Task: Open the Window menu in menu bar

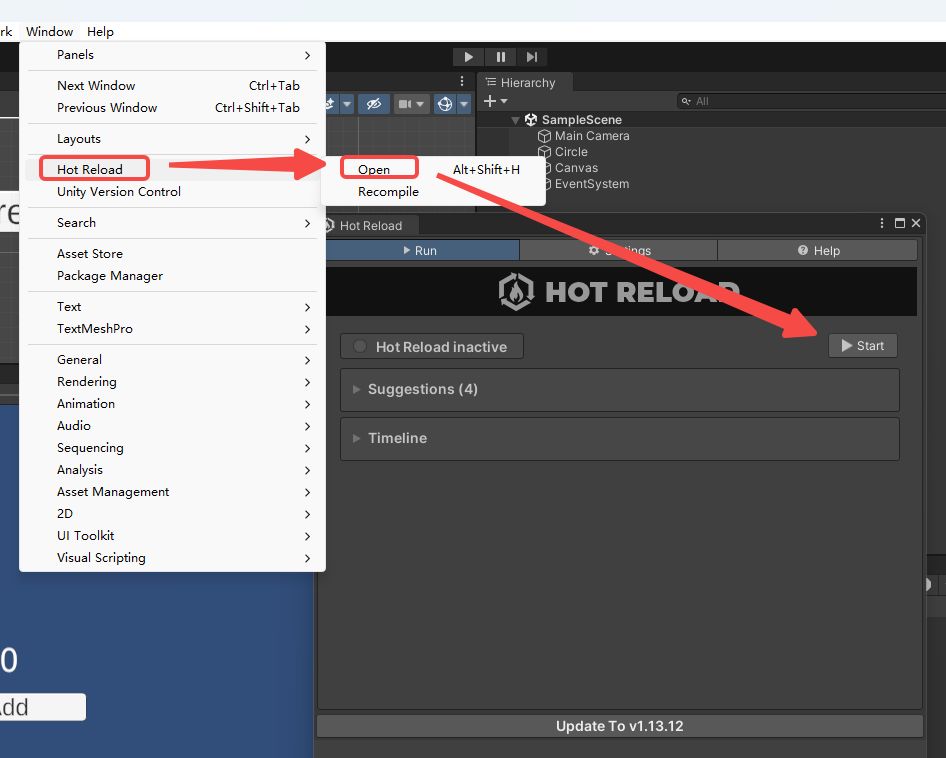Action: 49,31
